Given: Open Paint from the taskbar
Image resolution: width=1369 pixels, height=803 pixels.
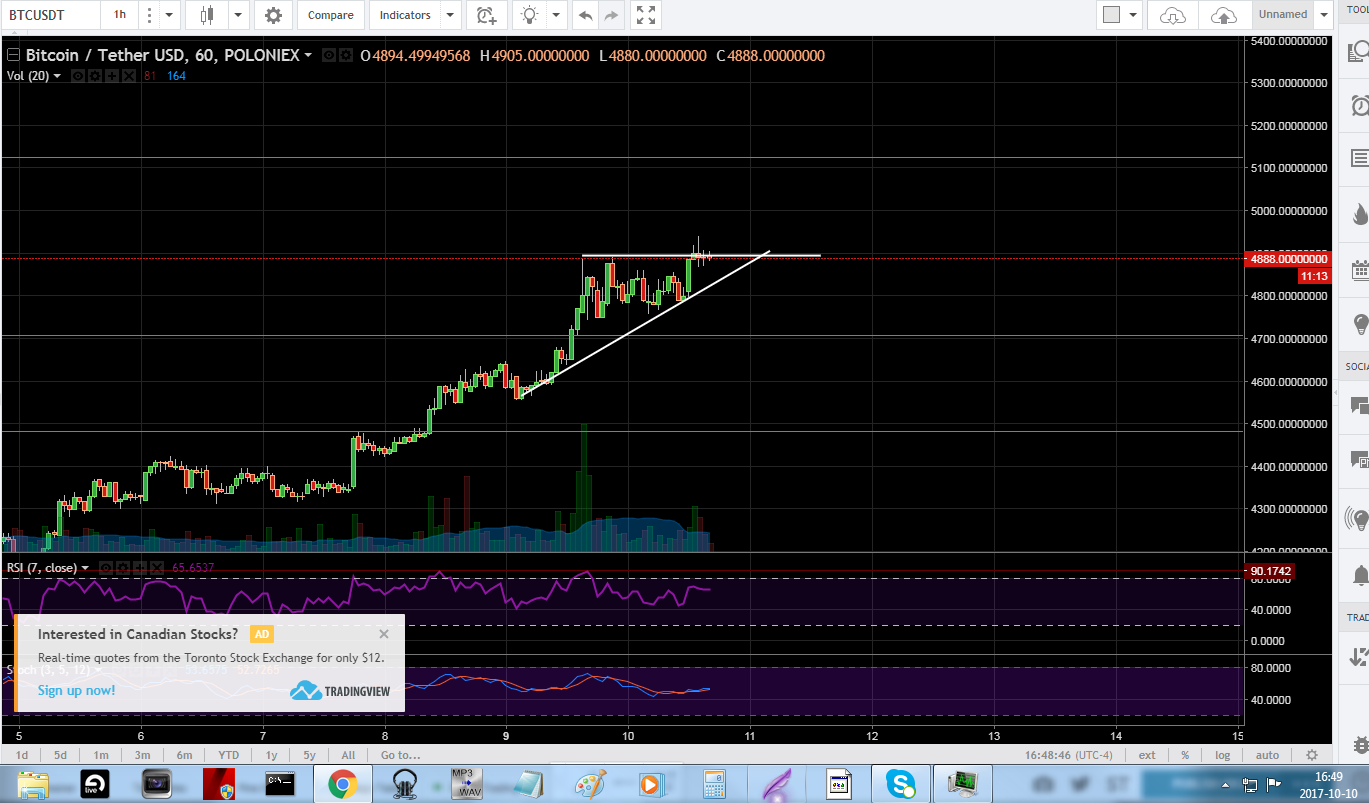Looking at the screenshot, I should point(589,783).
